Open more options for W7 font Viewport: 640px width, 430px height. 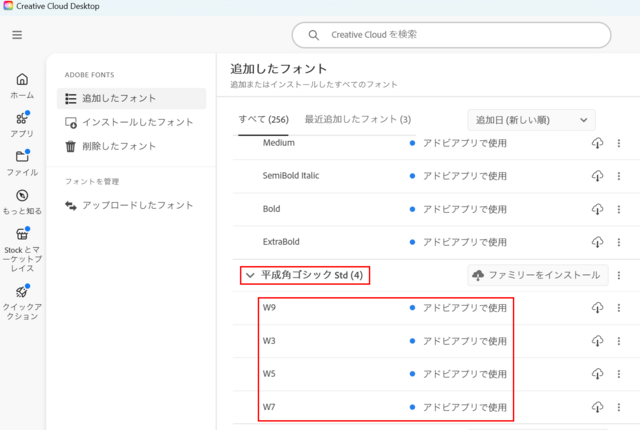(x=619, y=407)
